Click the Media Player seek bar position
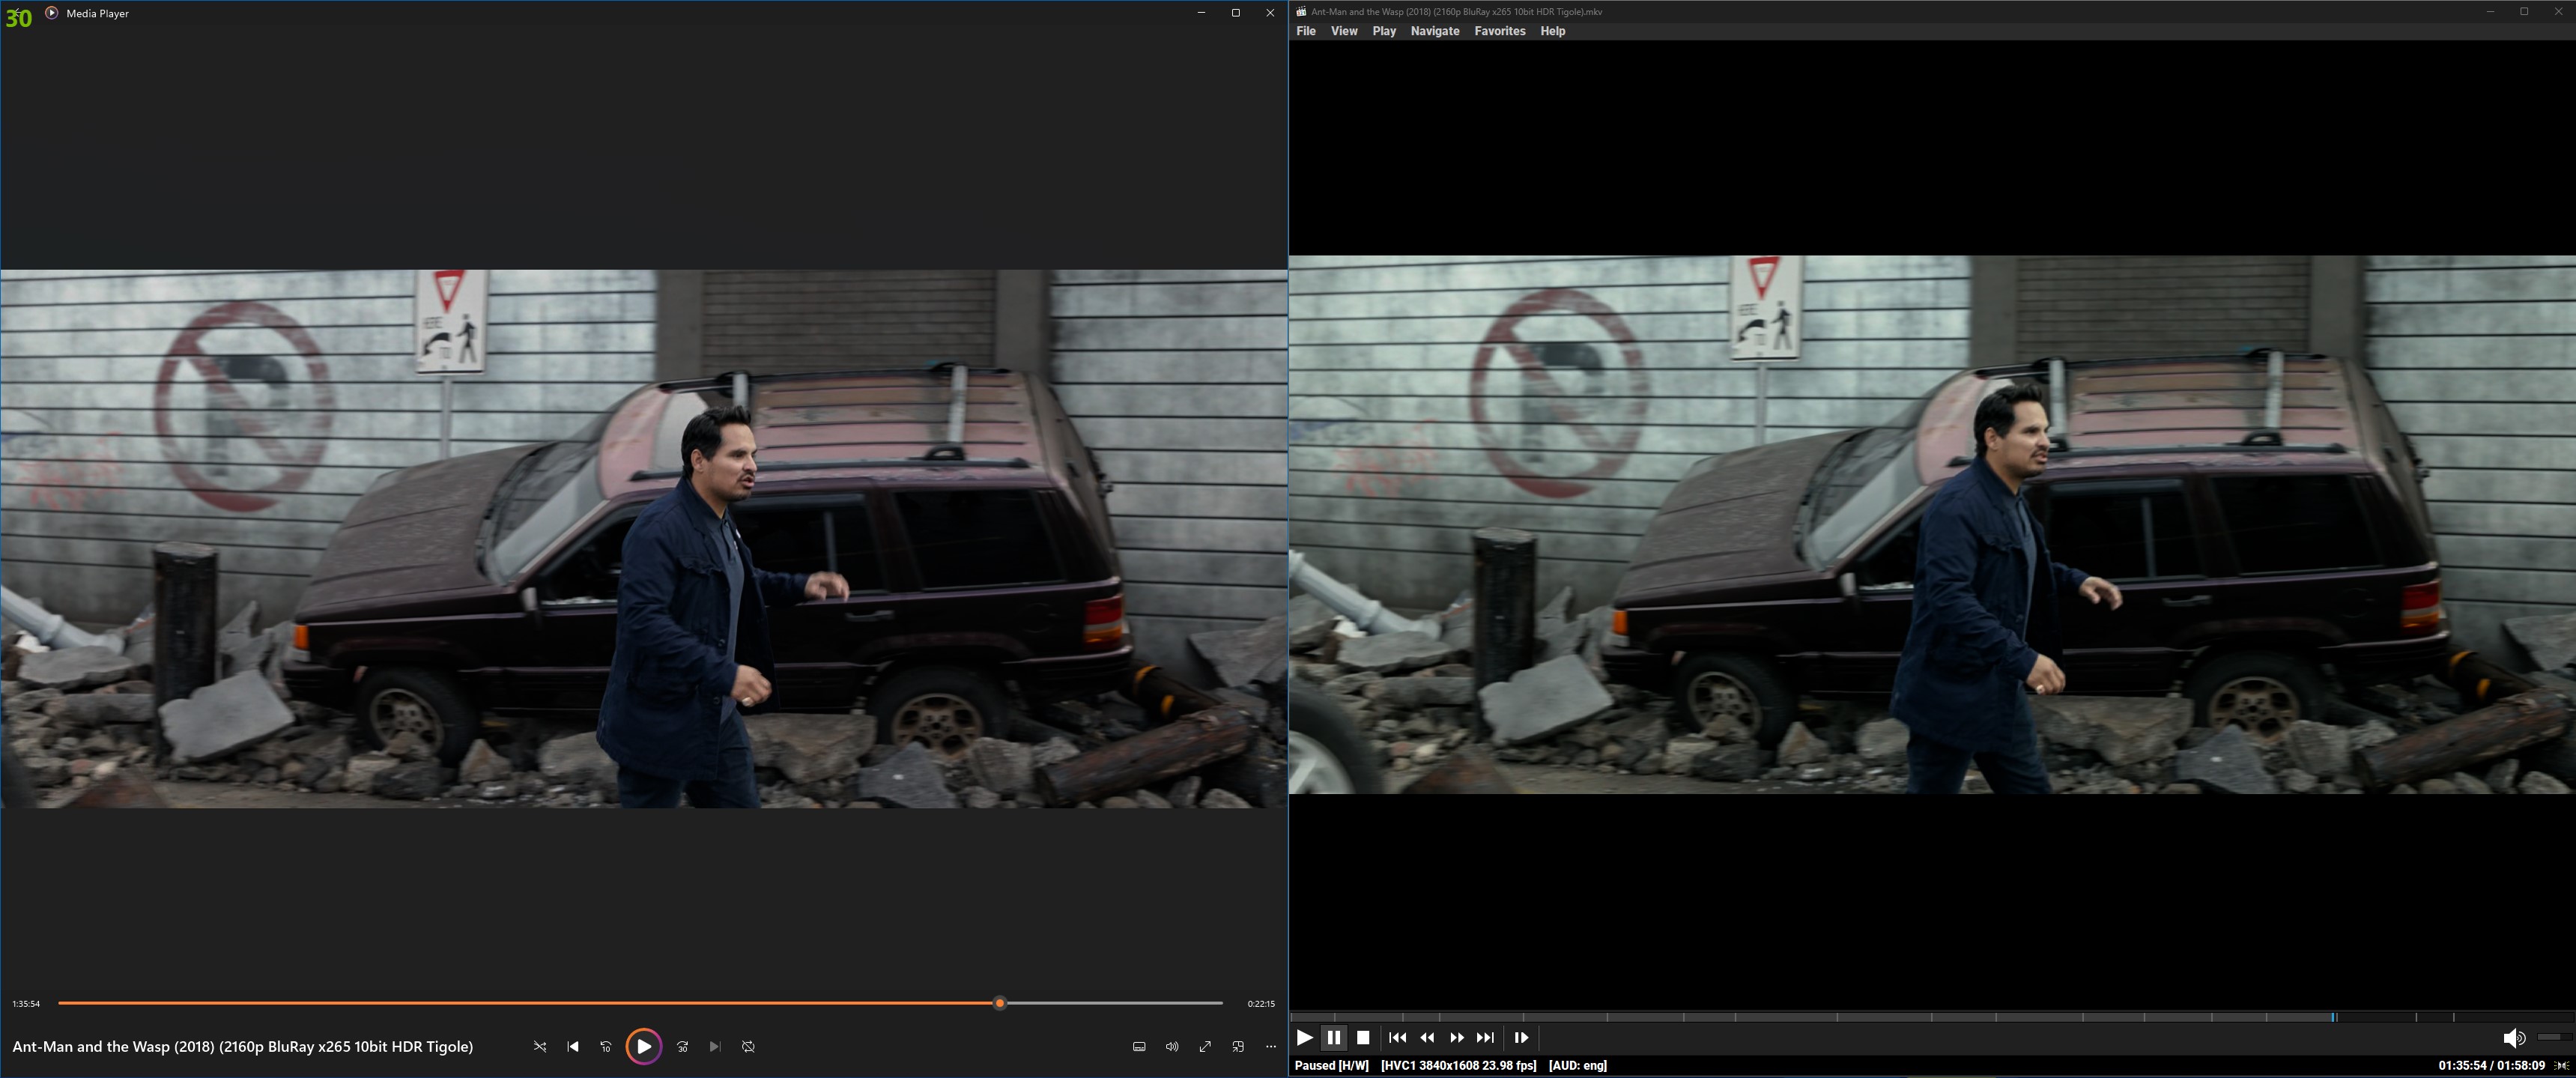This screenshot has height=1078, width=2576. point(999,1003)
